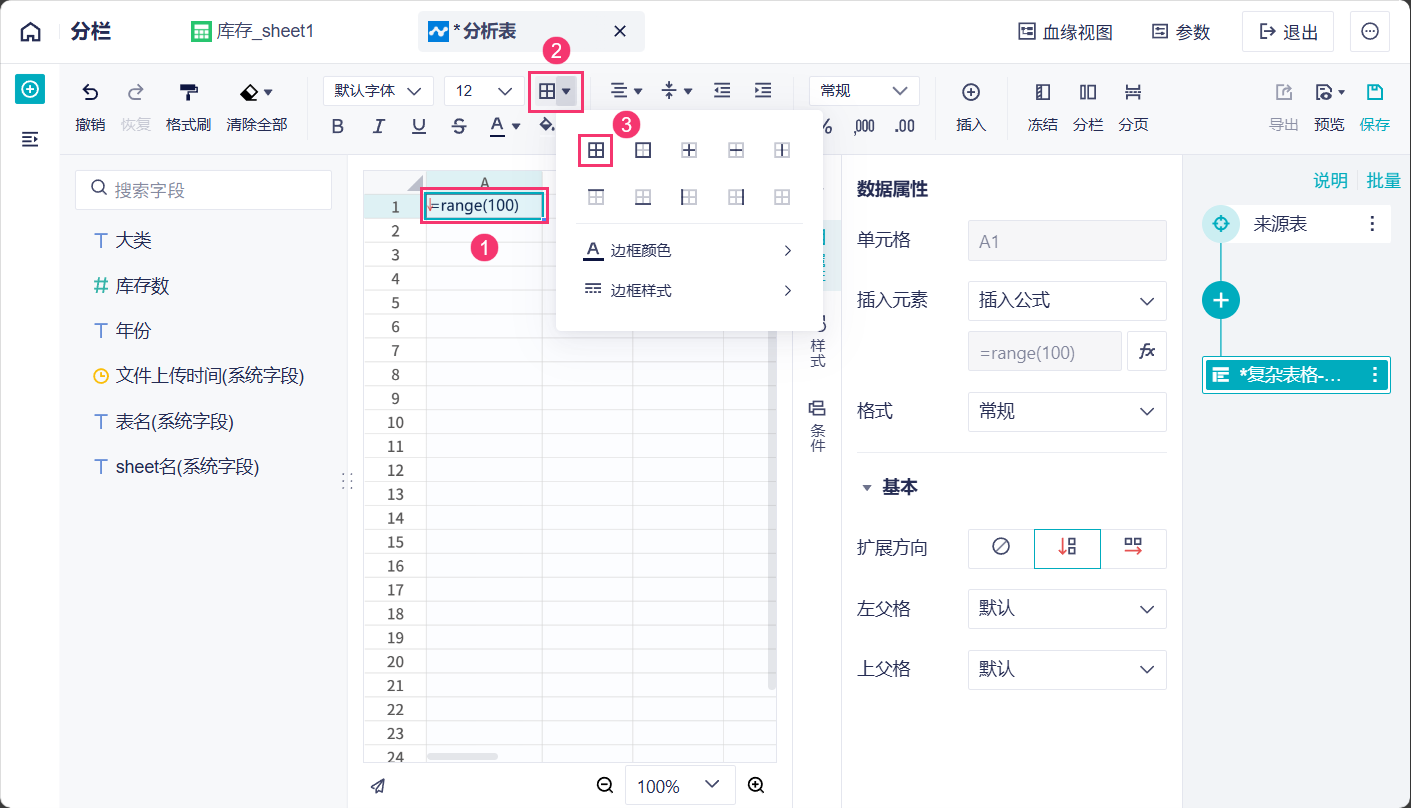
Task: Open the 边框颜色 submenu
Action: coord(689,250)
